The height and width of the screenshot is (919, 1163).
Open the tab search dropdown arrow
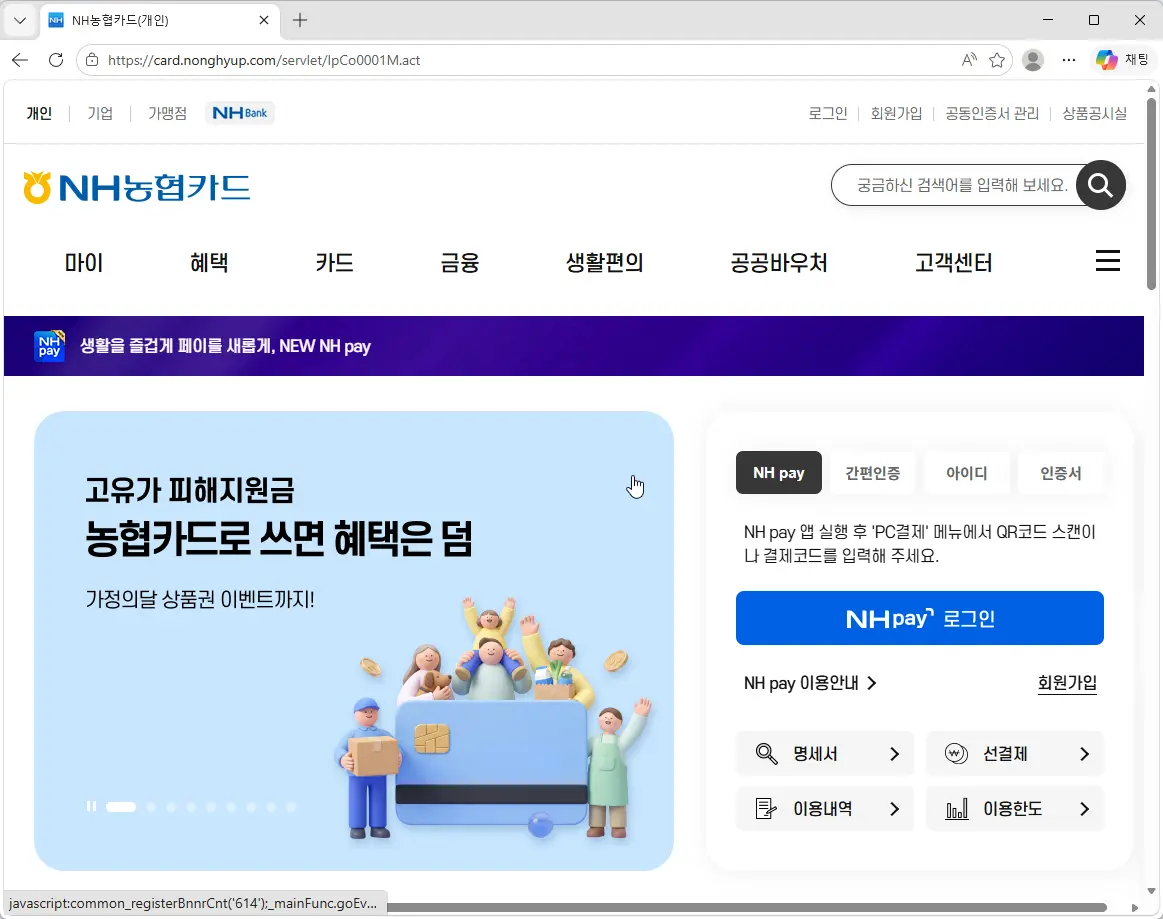tap(20, 20)
